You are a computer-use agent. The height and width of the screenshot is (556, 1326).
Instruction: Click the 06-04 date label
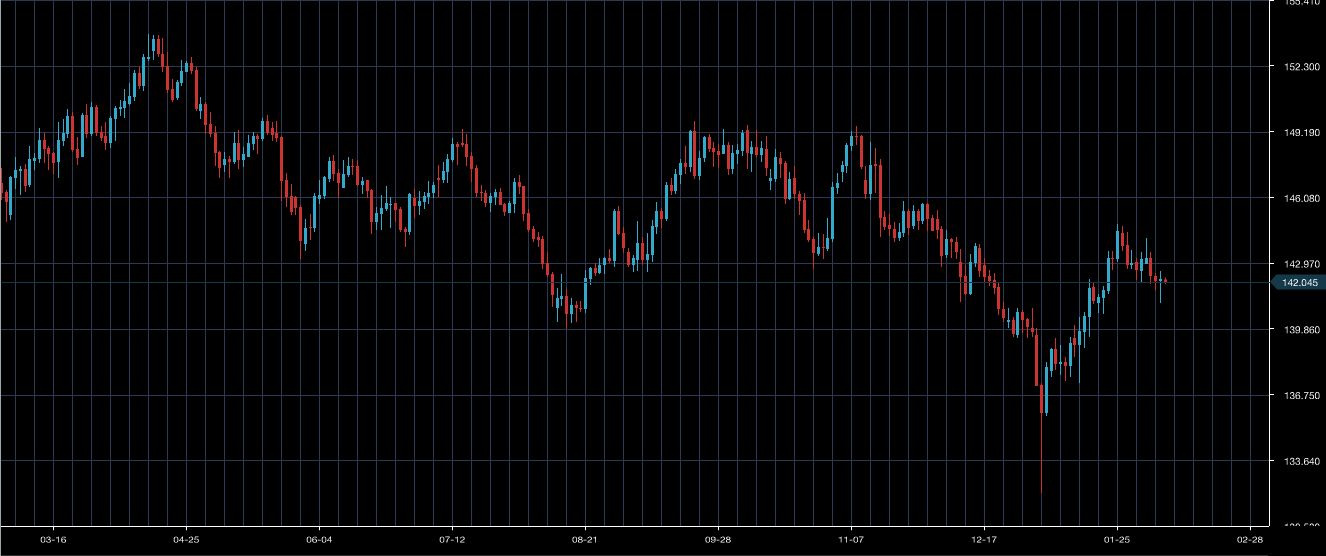(319, 539)
